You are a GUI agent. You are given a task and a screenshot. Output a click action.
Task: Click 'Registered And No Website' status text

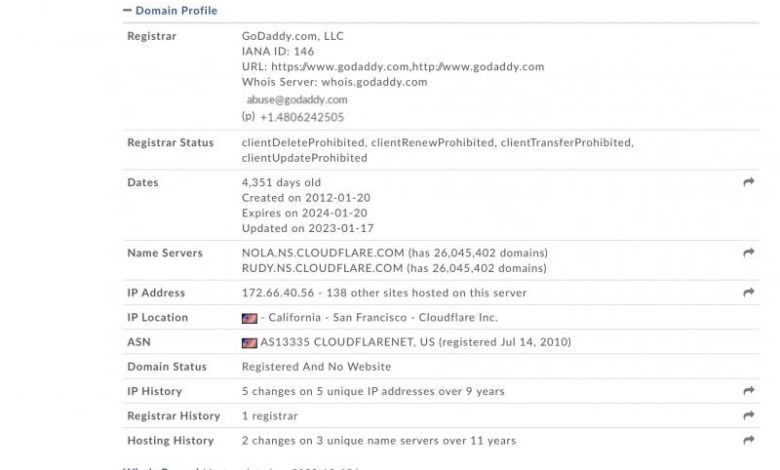coord(316,367)
